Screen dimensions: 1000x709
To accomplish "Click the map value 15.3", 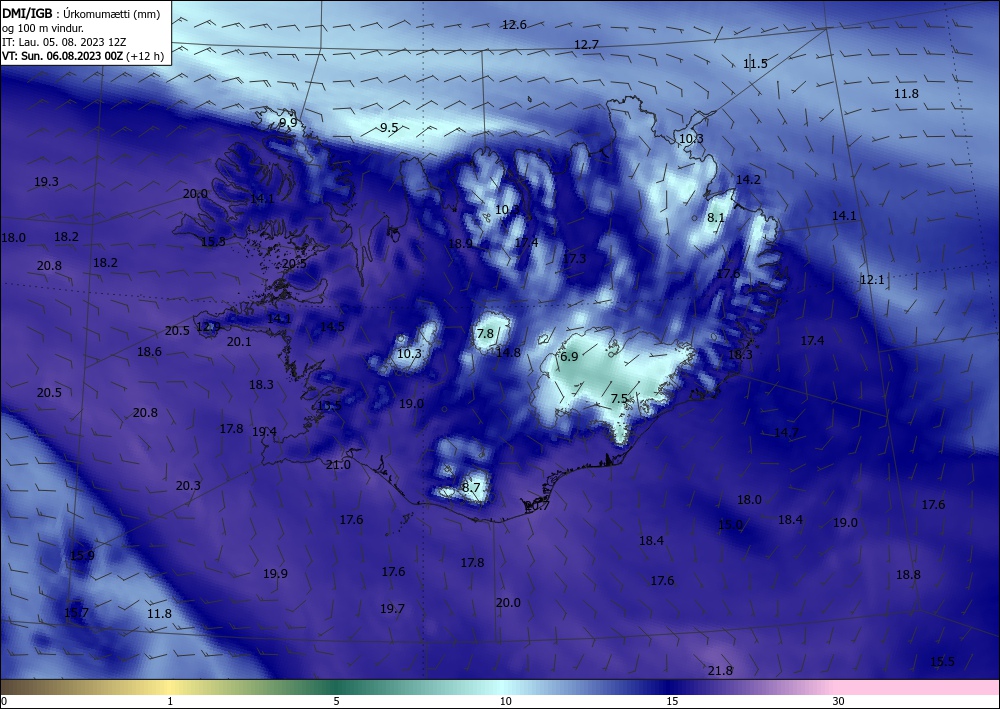I will point(213,242).
